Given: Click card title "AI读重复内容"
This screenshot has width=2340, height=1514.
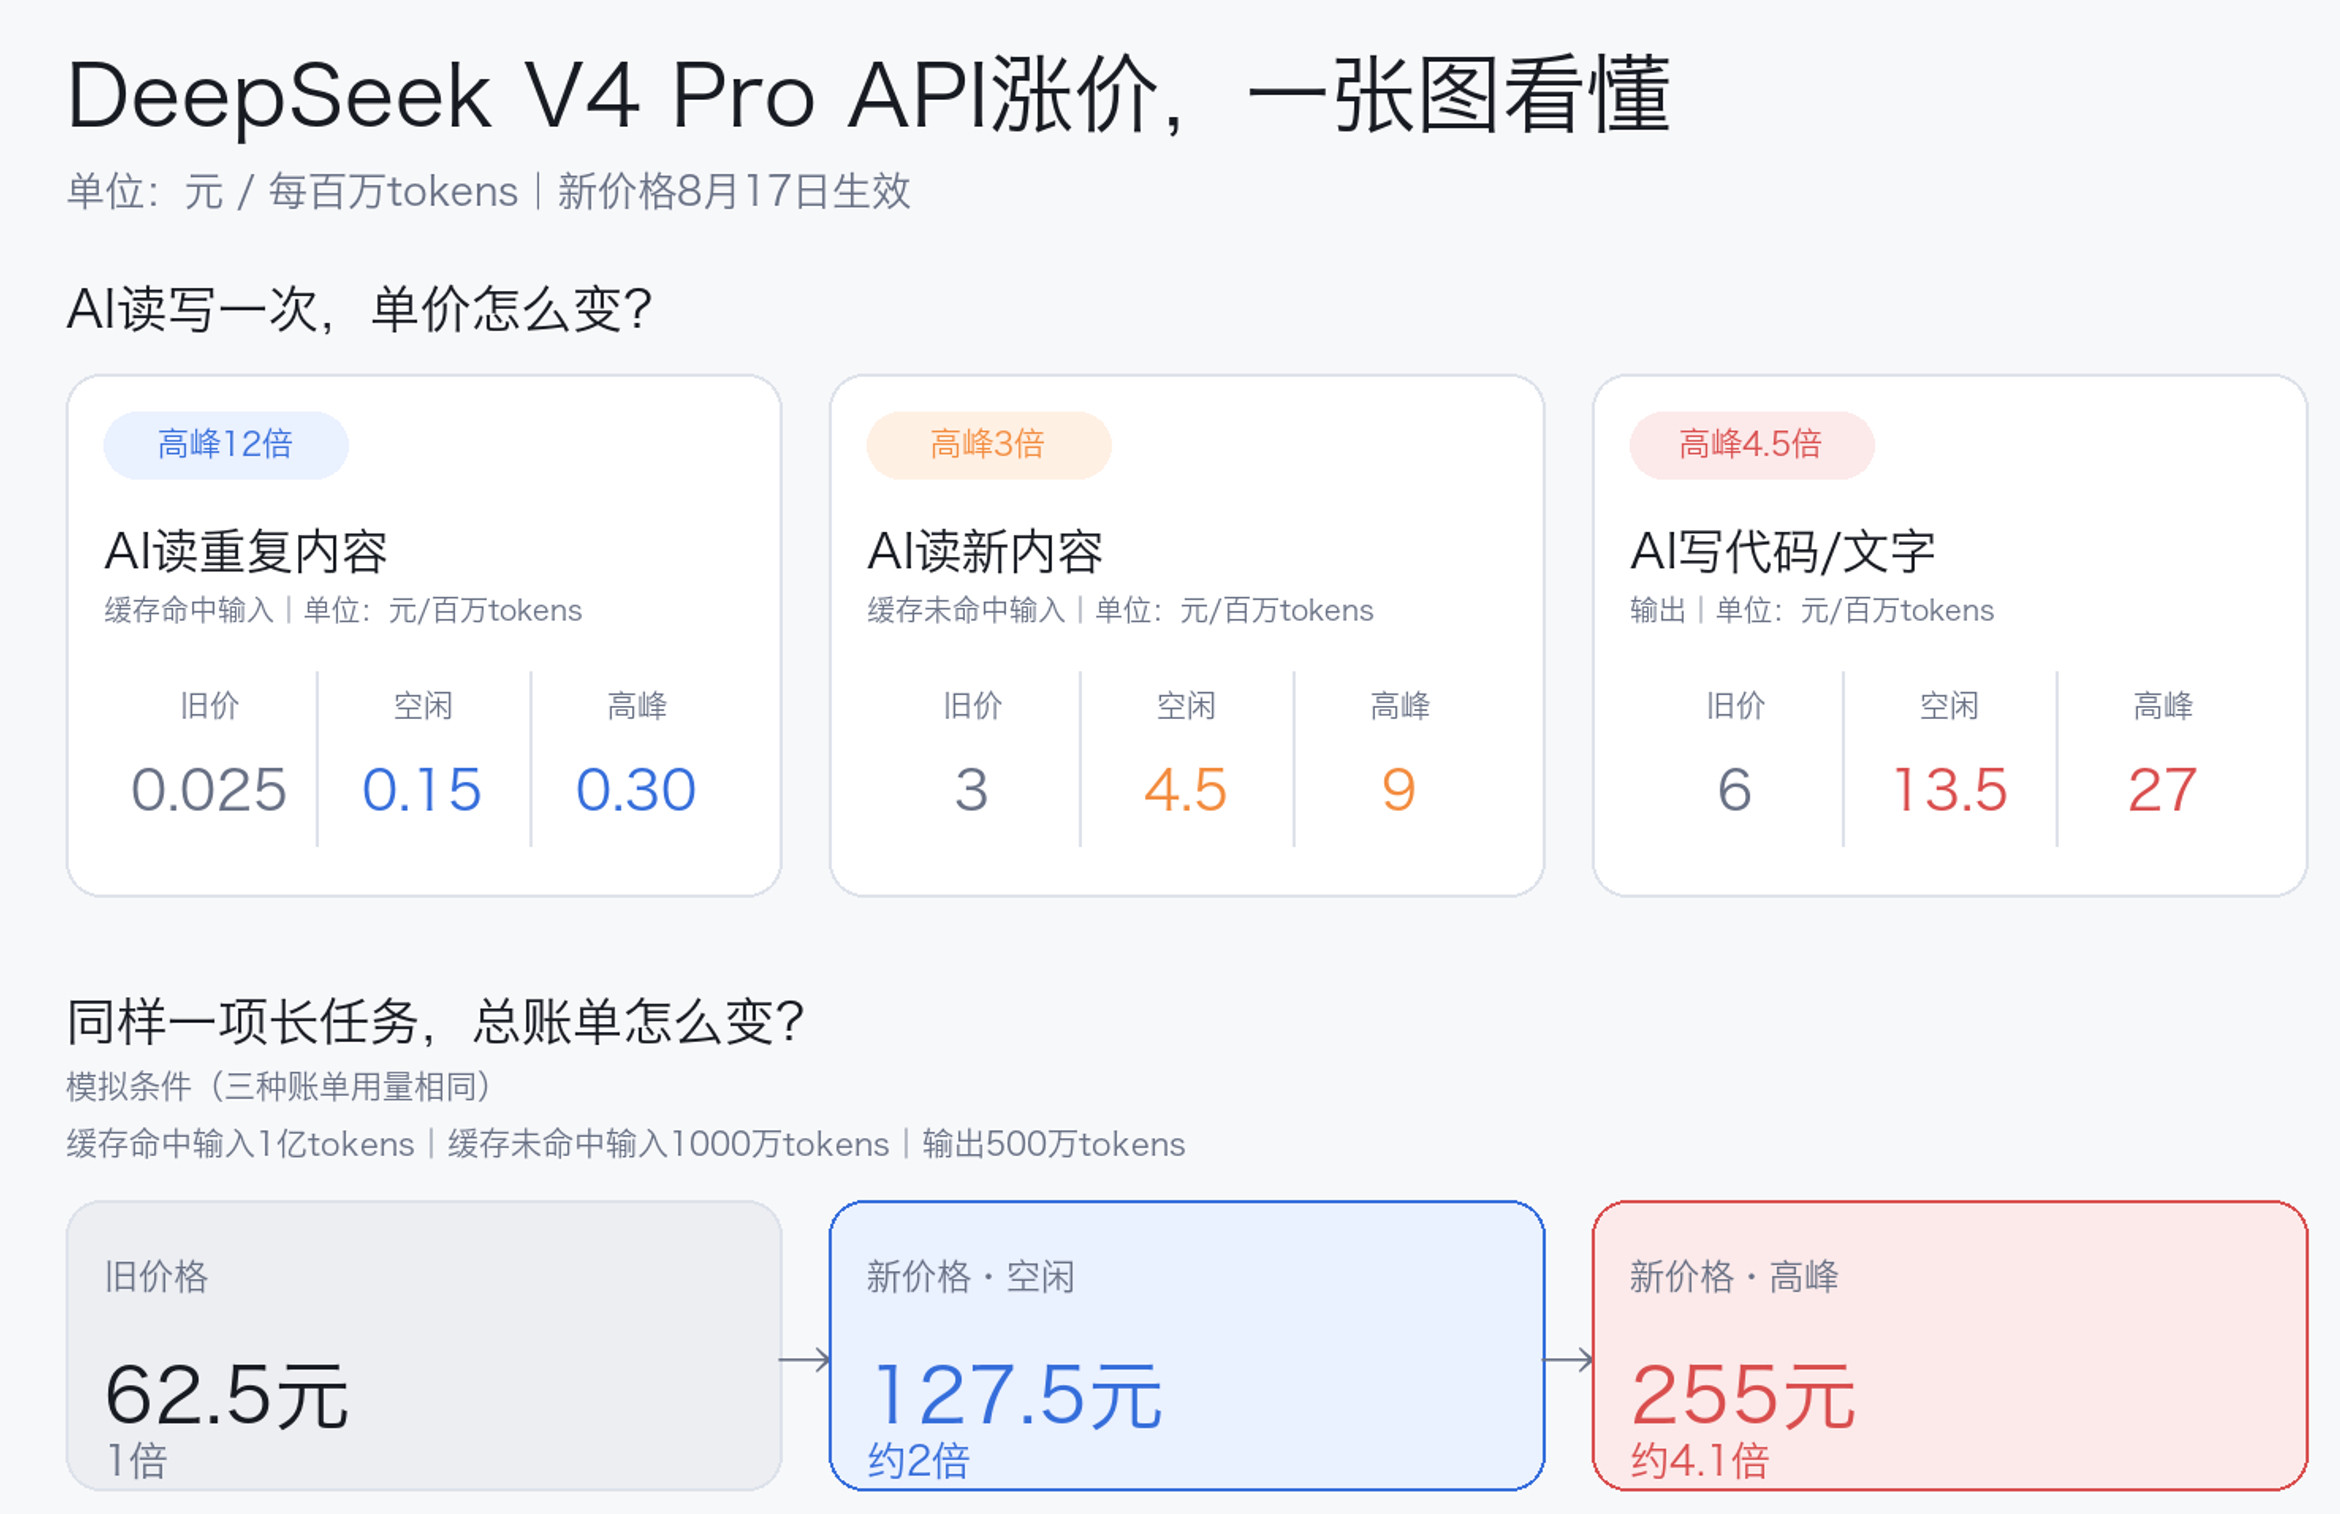Looking at the screenshot, I should coord(246,551).
